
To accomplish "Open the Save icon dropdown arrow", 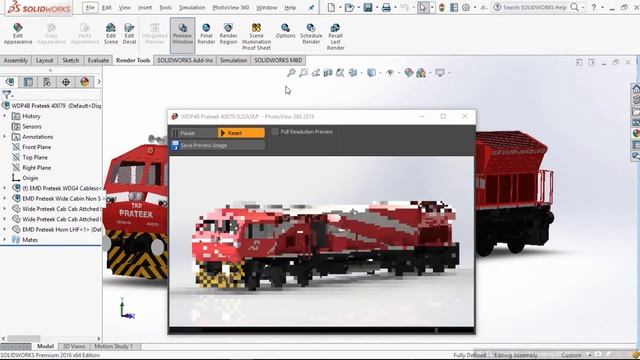I will (376, 7).
